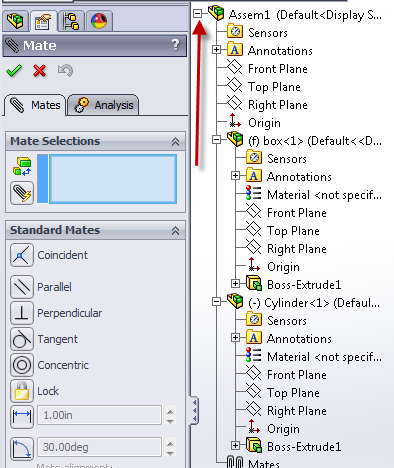Open the DisplayManager color ball tab

tap(99, 21)
